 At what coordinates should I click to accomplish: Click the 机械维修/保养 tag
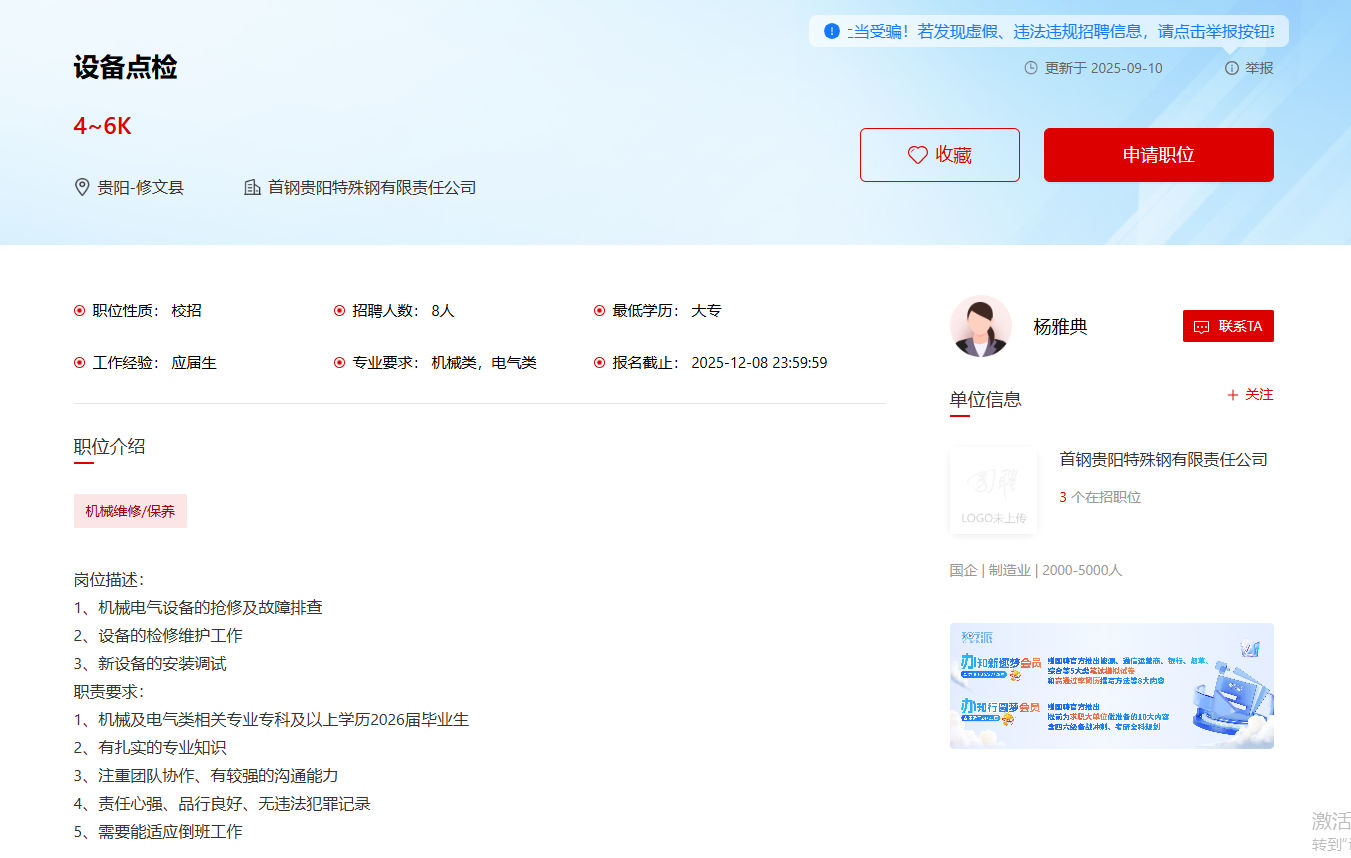point(130,511)
